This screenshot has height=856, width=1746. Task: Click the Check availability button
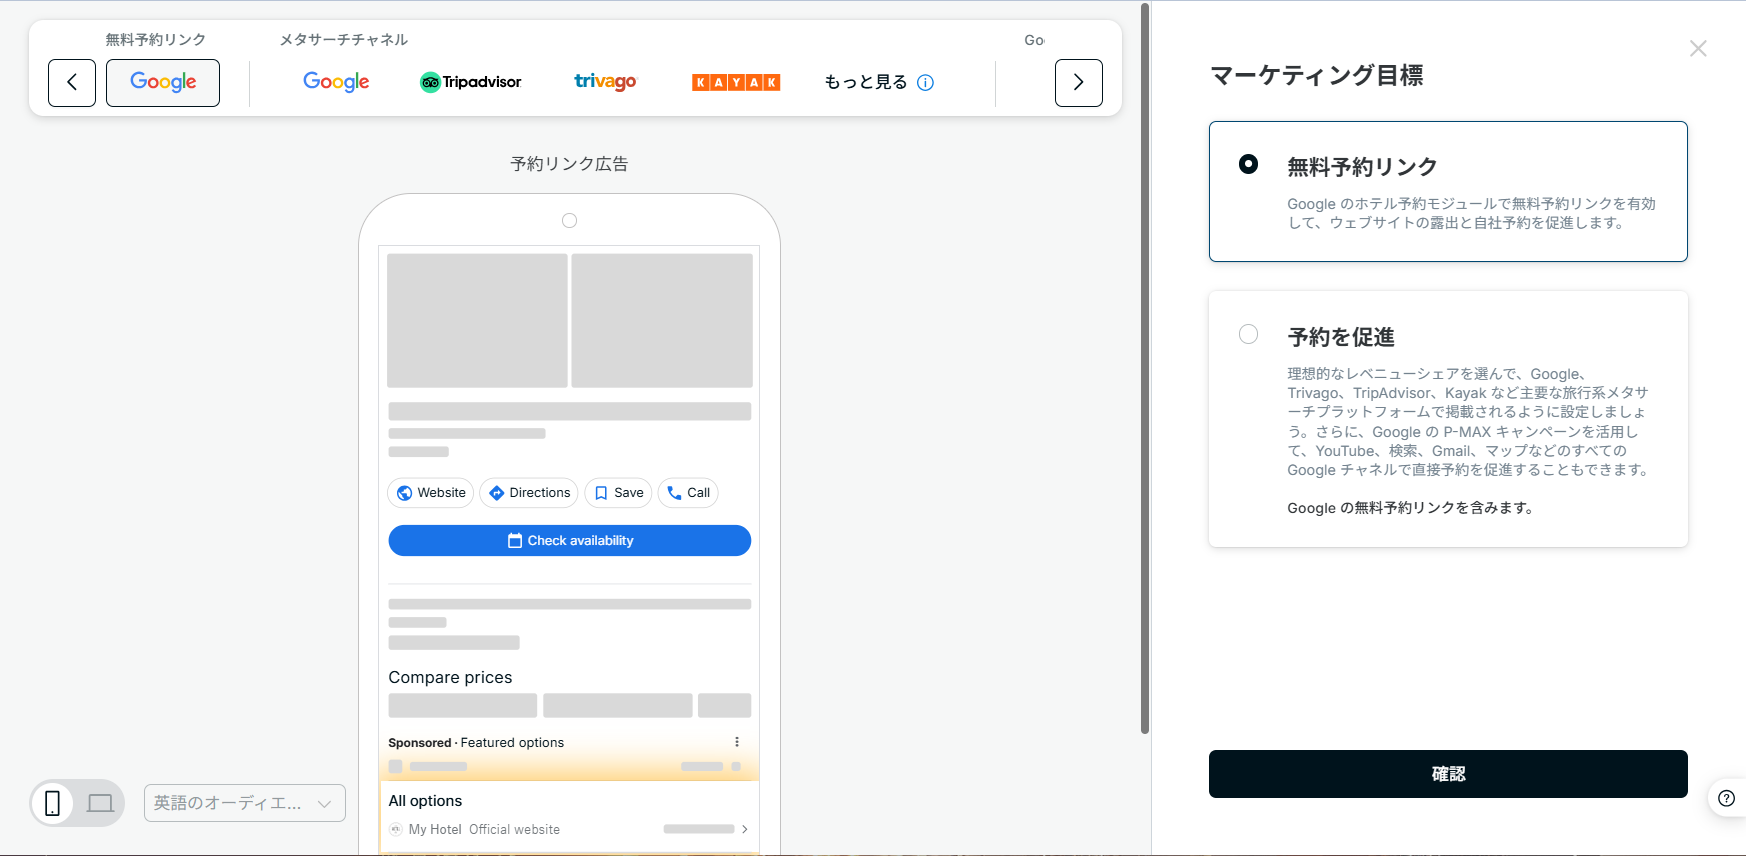tap(570, 540)
